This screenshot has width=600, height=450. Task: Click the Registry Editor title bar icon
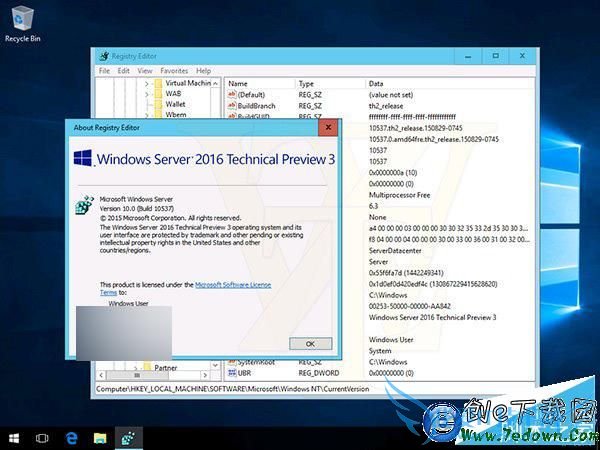click(x=104, y=56)
